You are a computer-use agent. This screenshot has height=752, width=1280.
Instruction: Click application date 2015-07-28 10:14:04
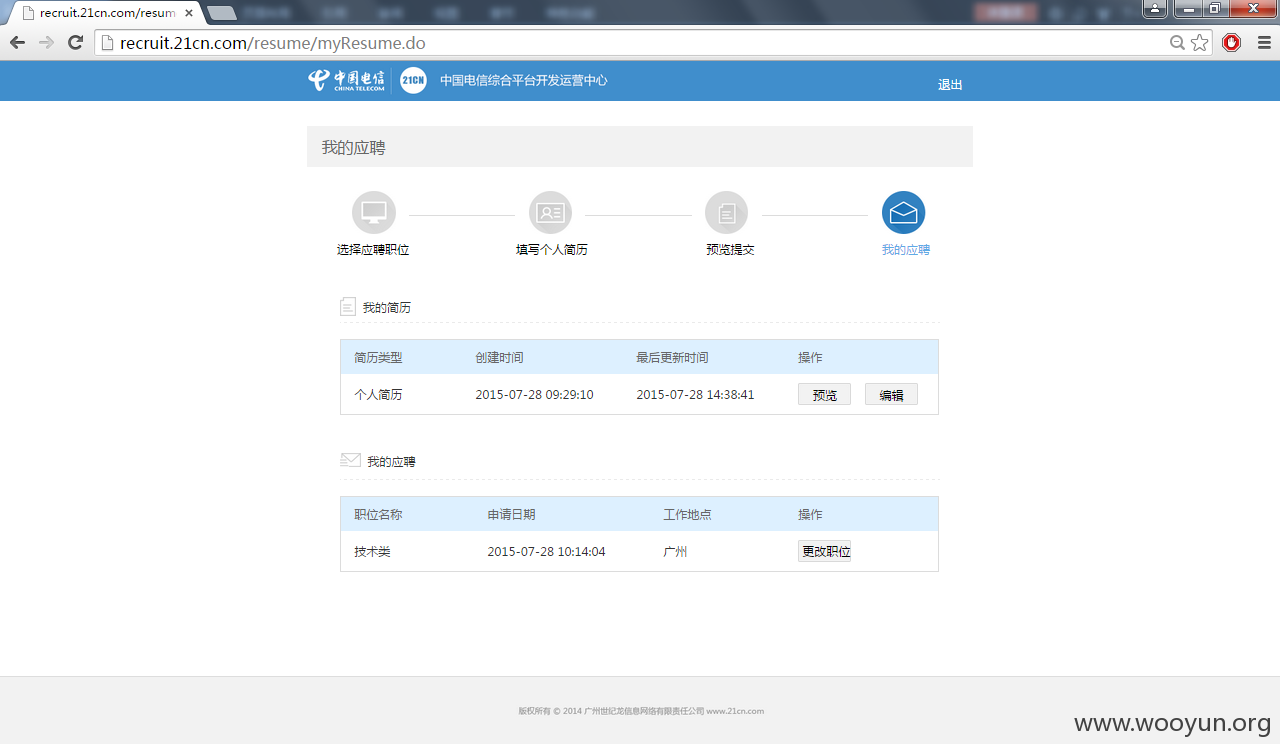tap(546, 552)
